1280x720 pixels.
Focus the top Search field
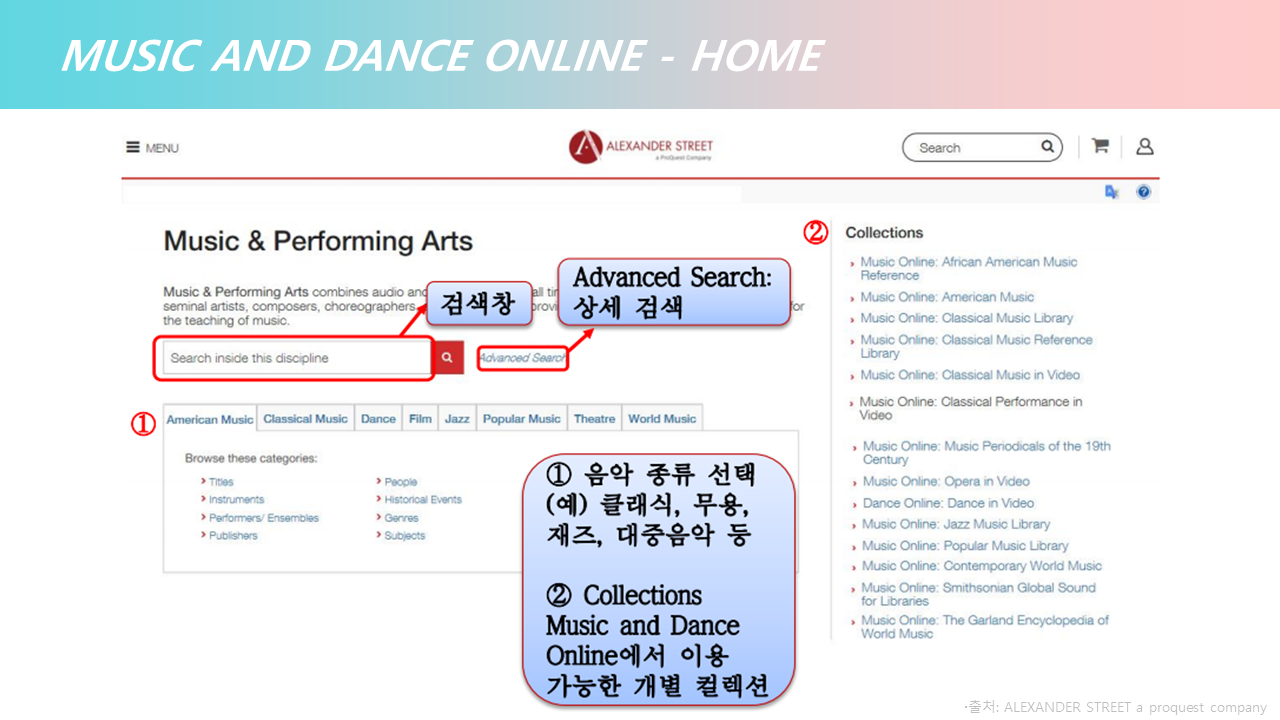pyautogui.click(x=982, y=148)
